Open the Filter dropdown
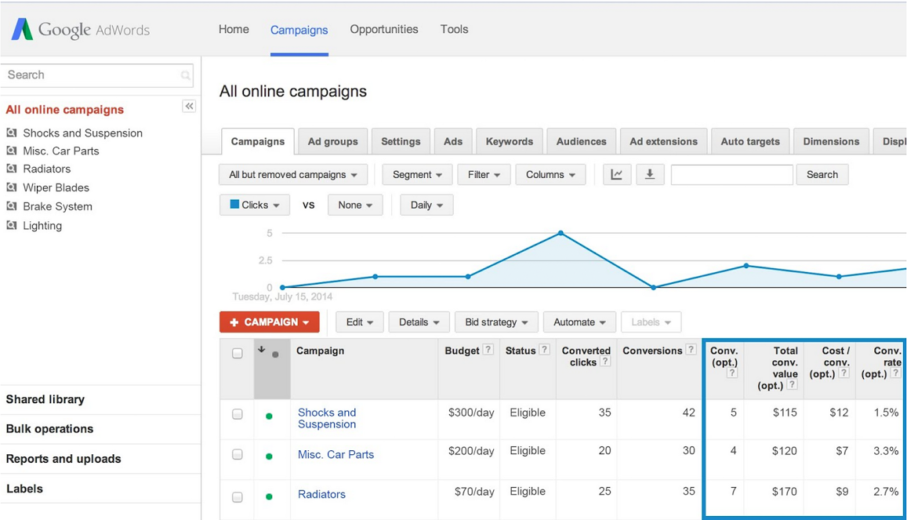Screen dimensions: 907x520 484,175
